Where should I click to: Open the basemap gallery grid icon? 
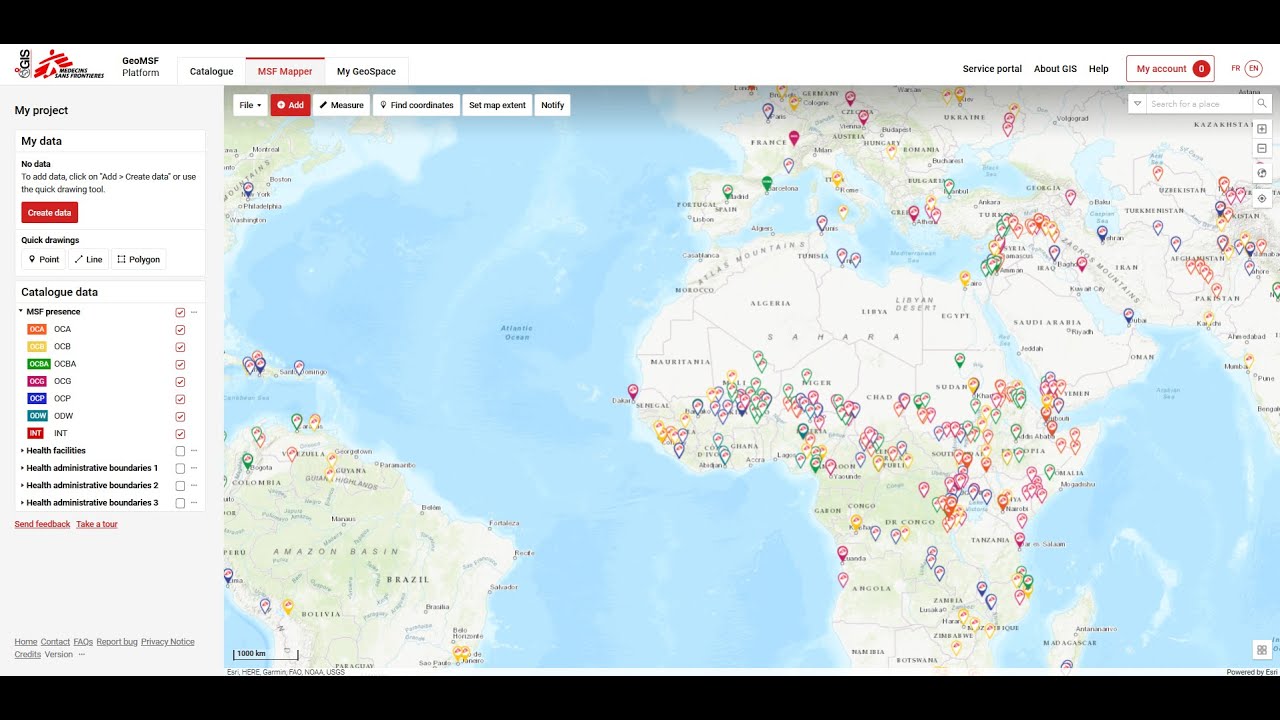(1262, 650)
